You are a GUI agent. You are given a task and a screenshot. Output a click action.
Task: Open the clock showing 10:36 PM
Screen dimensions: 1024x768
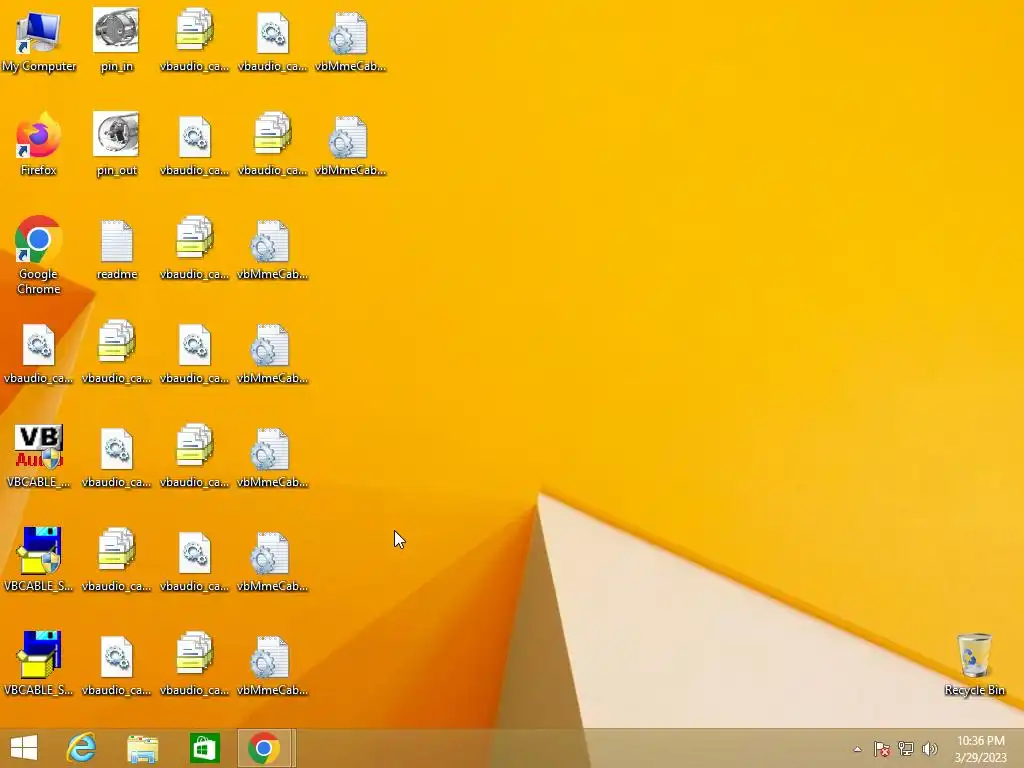tap(980, 749)
